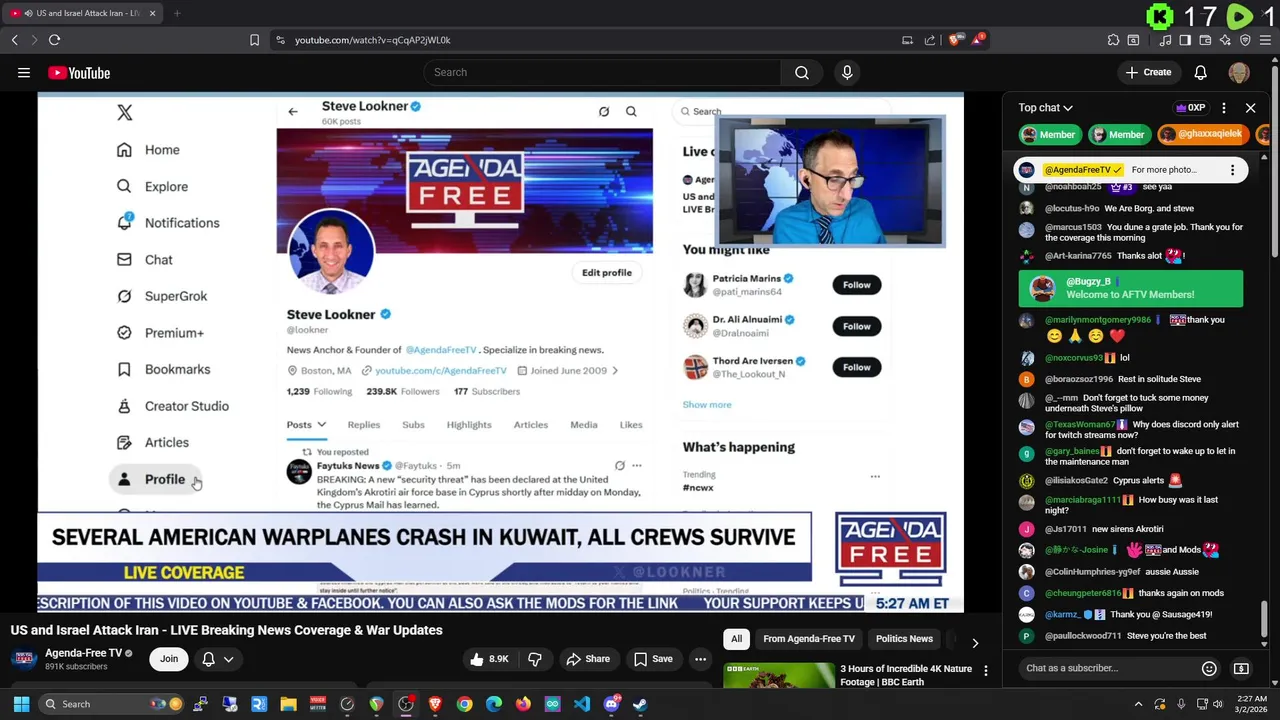Click the YouTube search magnifier button

point(802,72)
